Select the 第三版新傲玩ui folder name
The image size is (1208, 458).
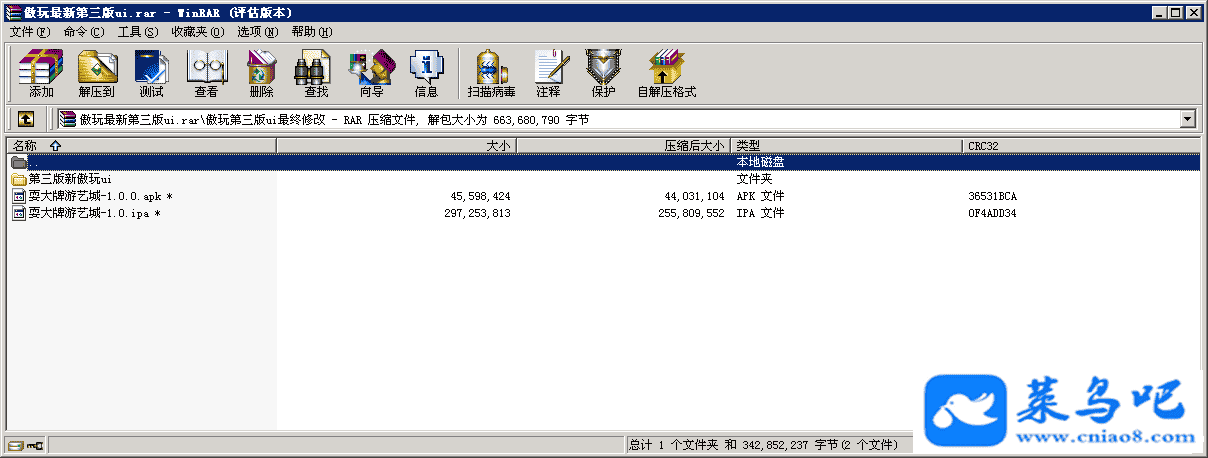pyautogui.click(x=70, y=179)
